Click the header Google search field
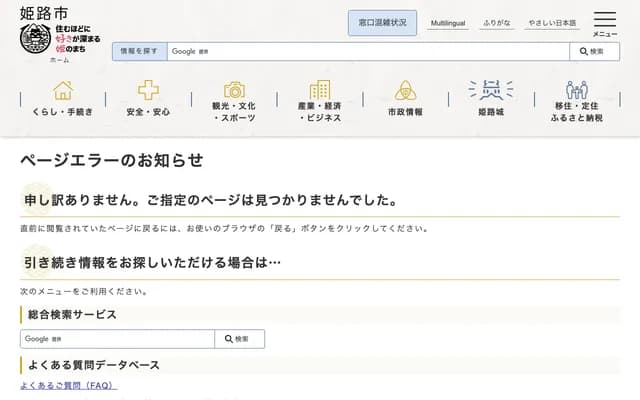Image resolution: width=640 pixels, height=400 pixels. pyautogui.click(x=367, y=51)
